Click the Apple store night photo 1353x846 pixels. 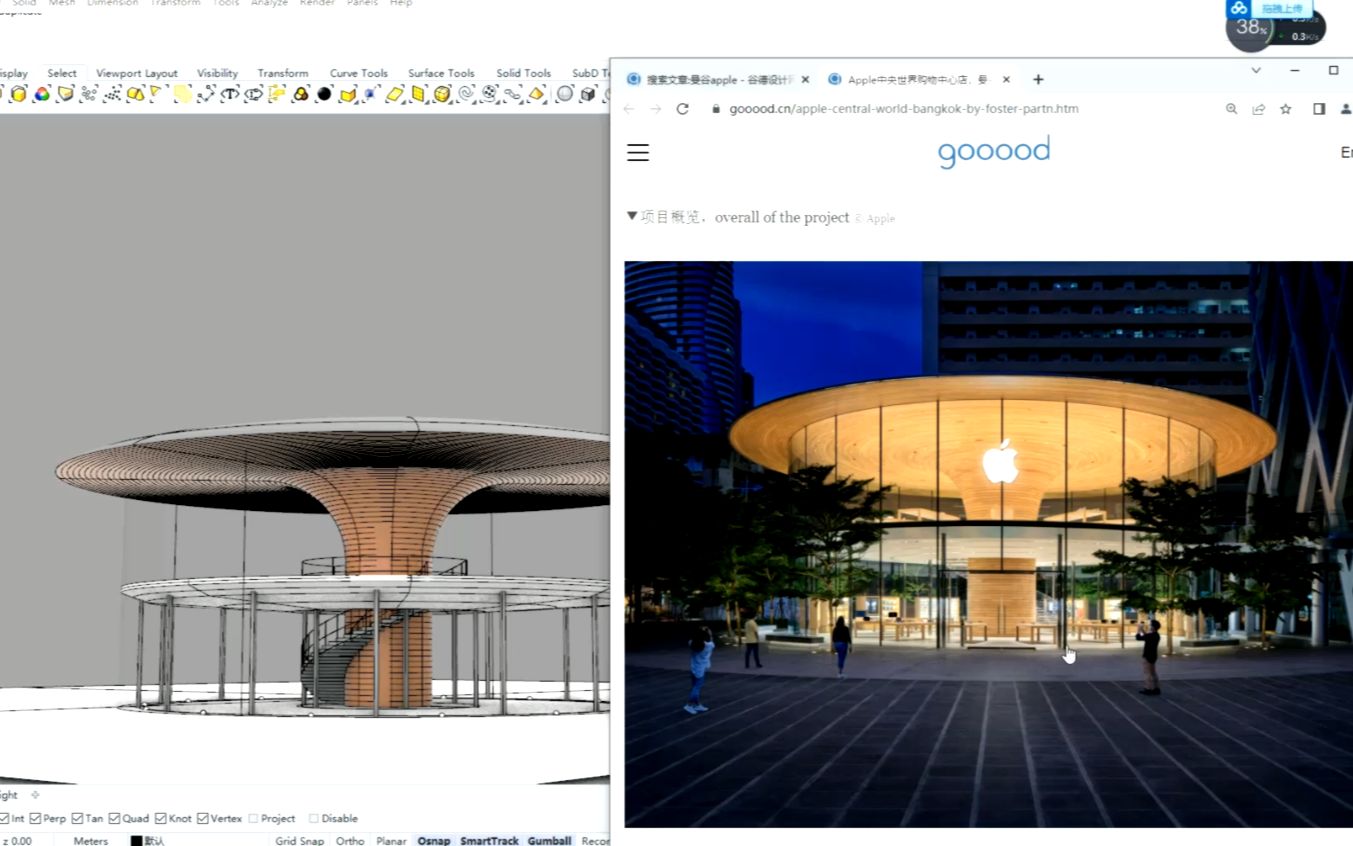[988, 544]
